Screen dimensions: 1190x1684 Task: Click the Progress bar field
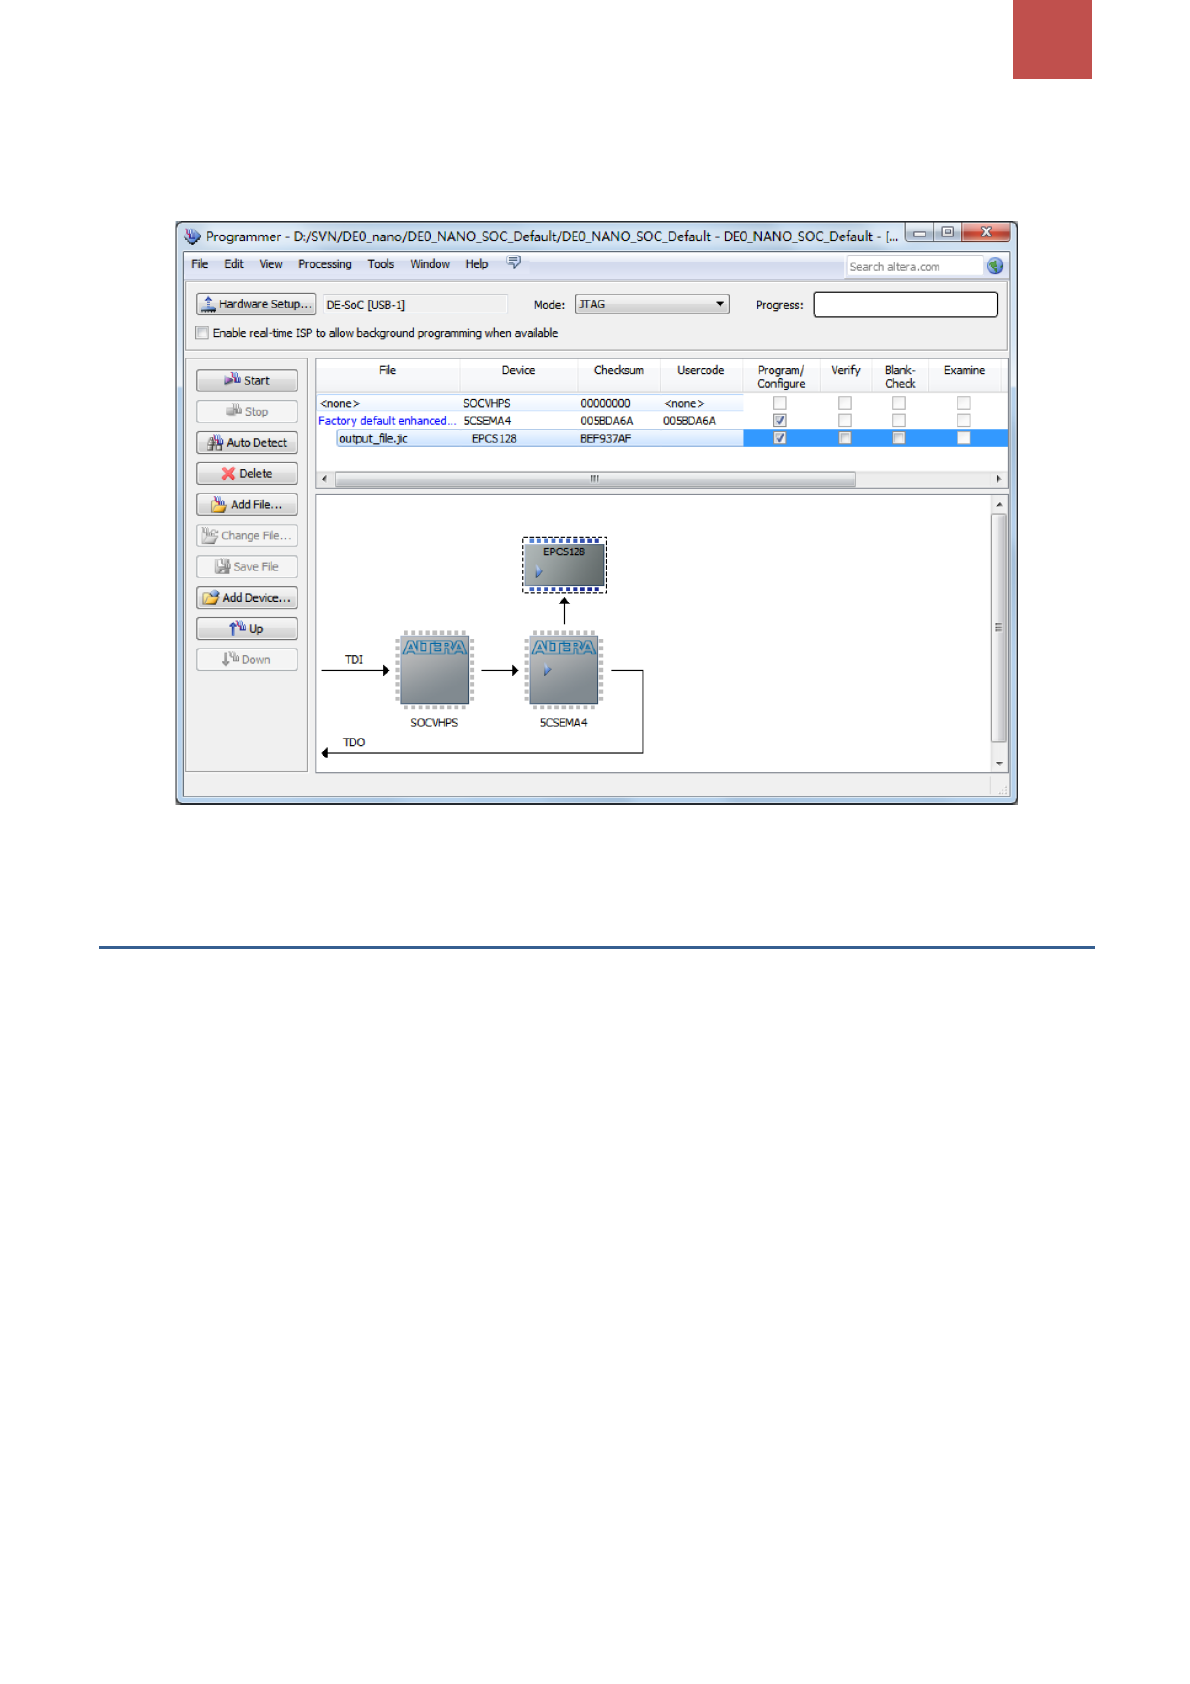[906, 304]
